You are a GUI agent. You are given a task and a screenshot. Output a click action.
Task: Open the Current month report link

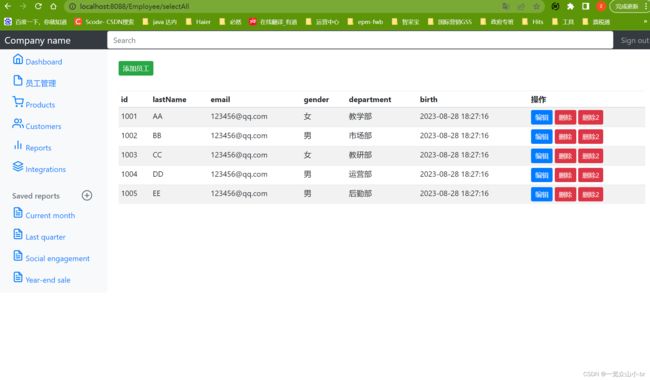pos(50,215)
